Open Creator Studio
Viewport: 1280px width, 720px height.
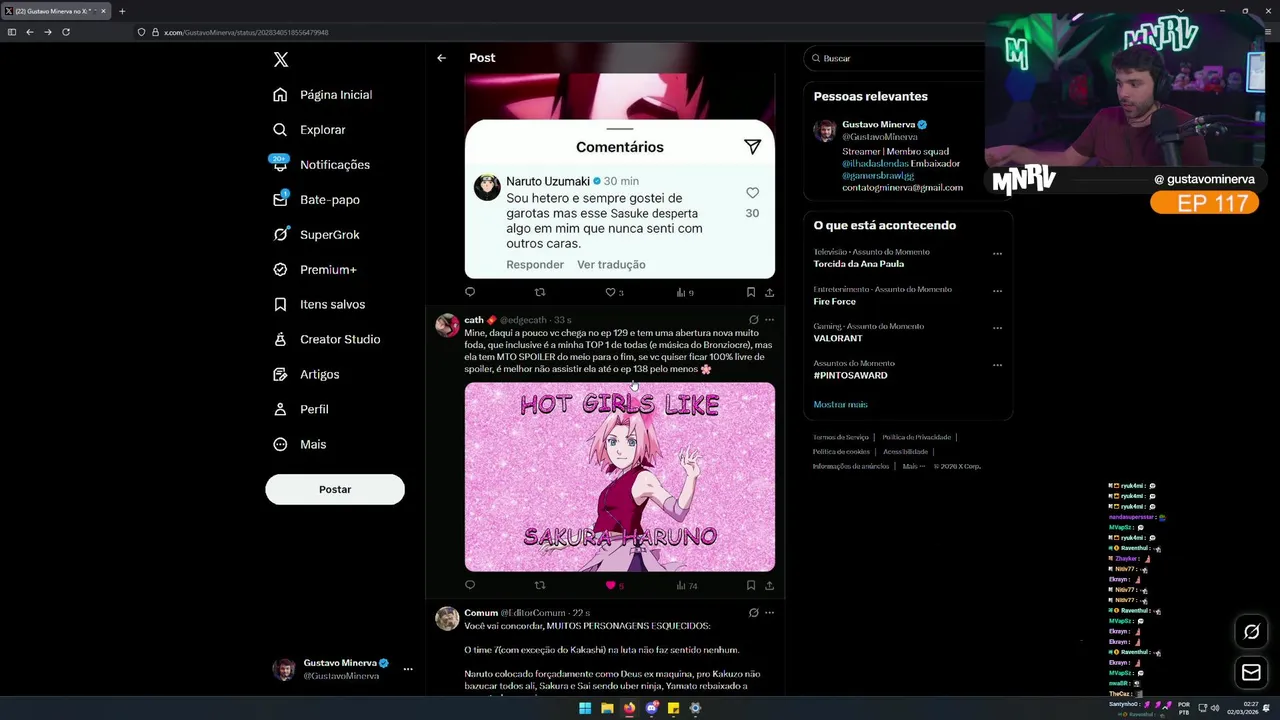pos(326,340)
